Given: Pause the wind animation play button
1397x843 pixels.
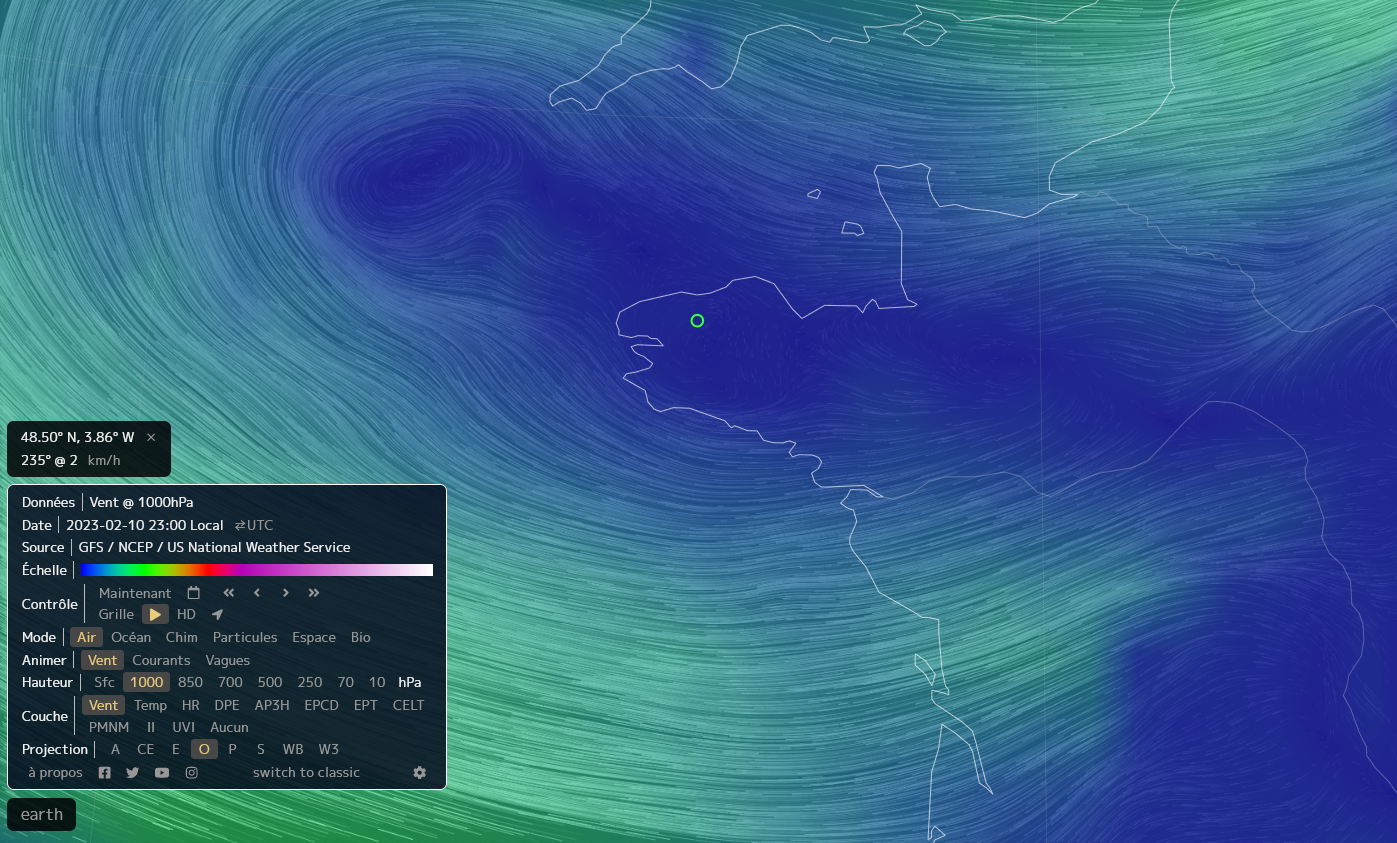Looking at the screenshot, I should 155,614.
